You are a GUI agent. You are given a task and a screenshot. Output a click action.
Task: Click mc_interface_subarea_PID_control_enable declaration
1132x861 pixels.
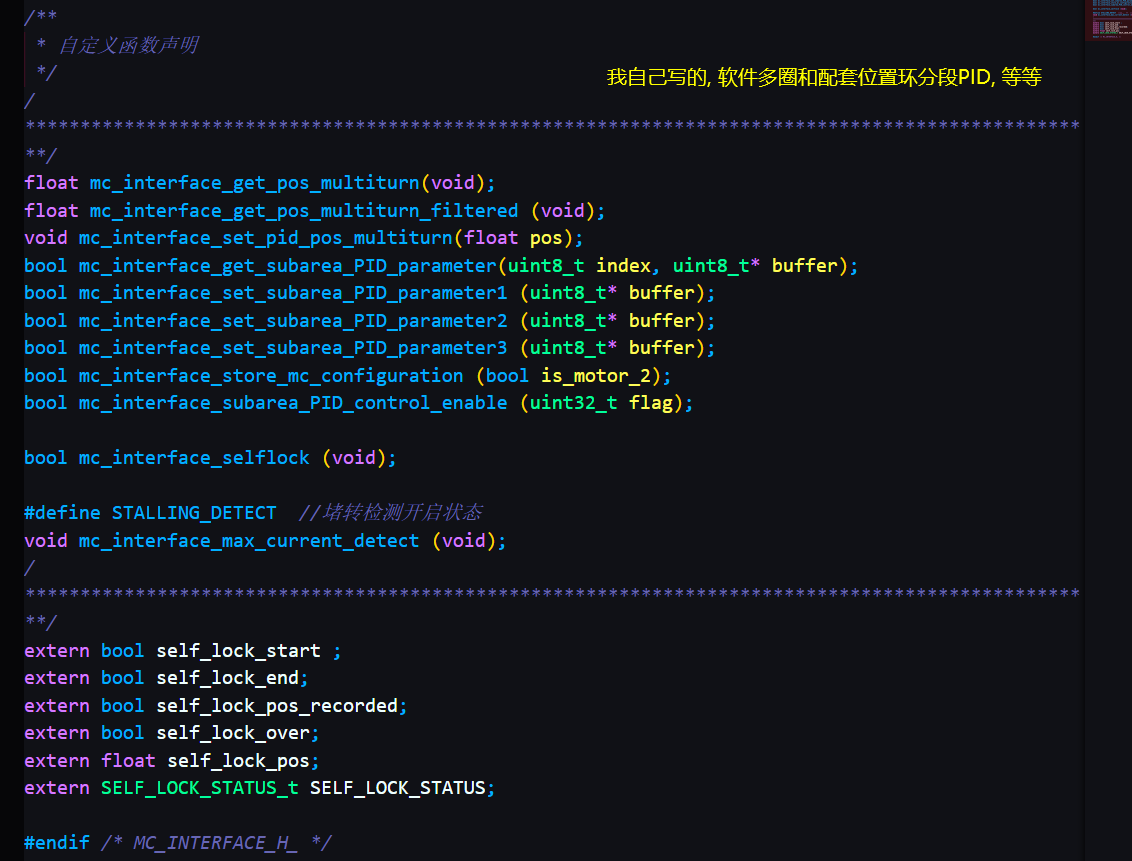pos(293,403)
